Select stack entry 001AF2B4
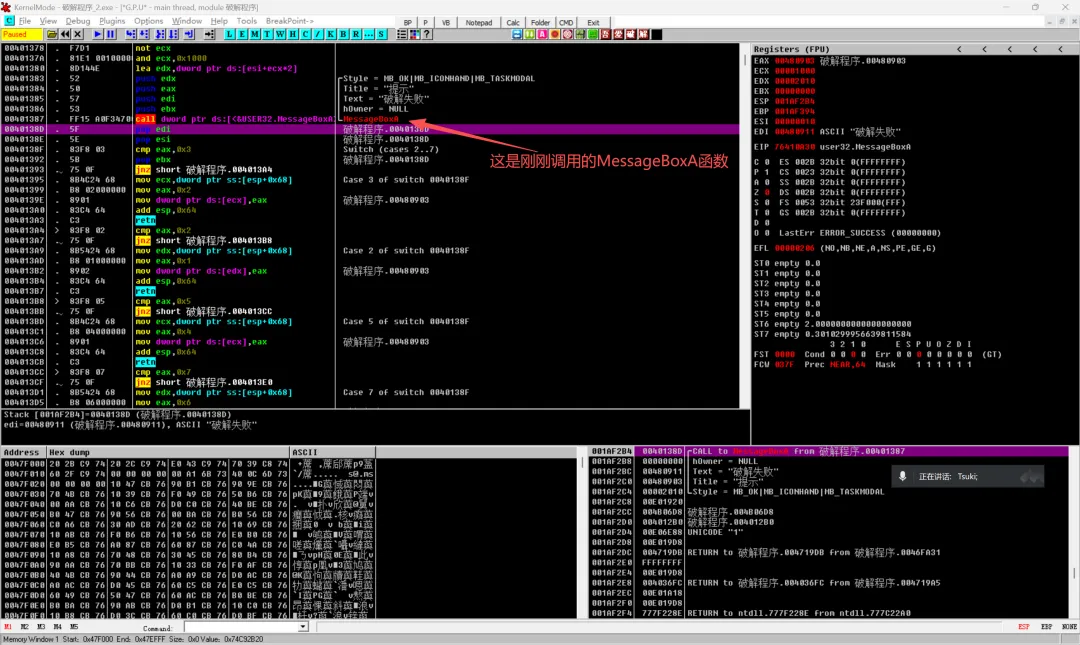 point(829,451)
